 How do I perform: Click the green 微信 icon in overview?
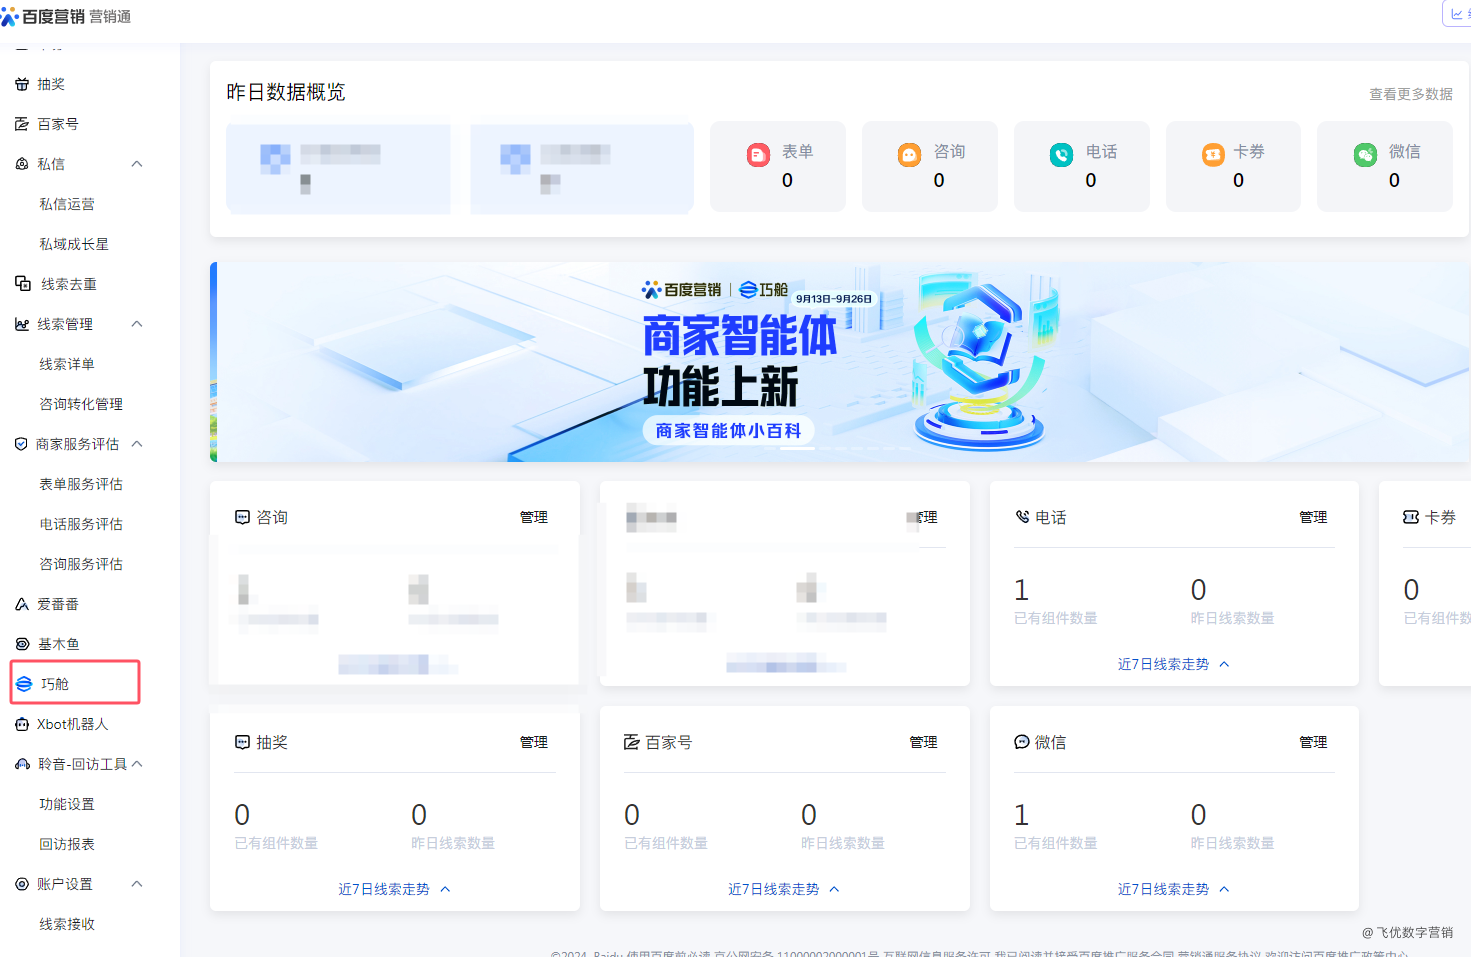point(1365,154)
